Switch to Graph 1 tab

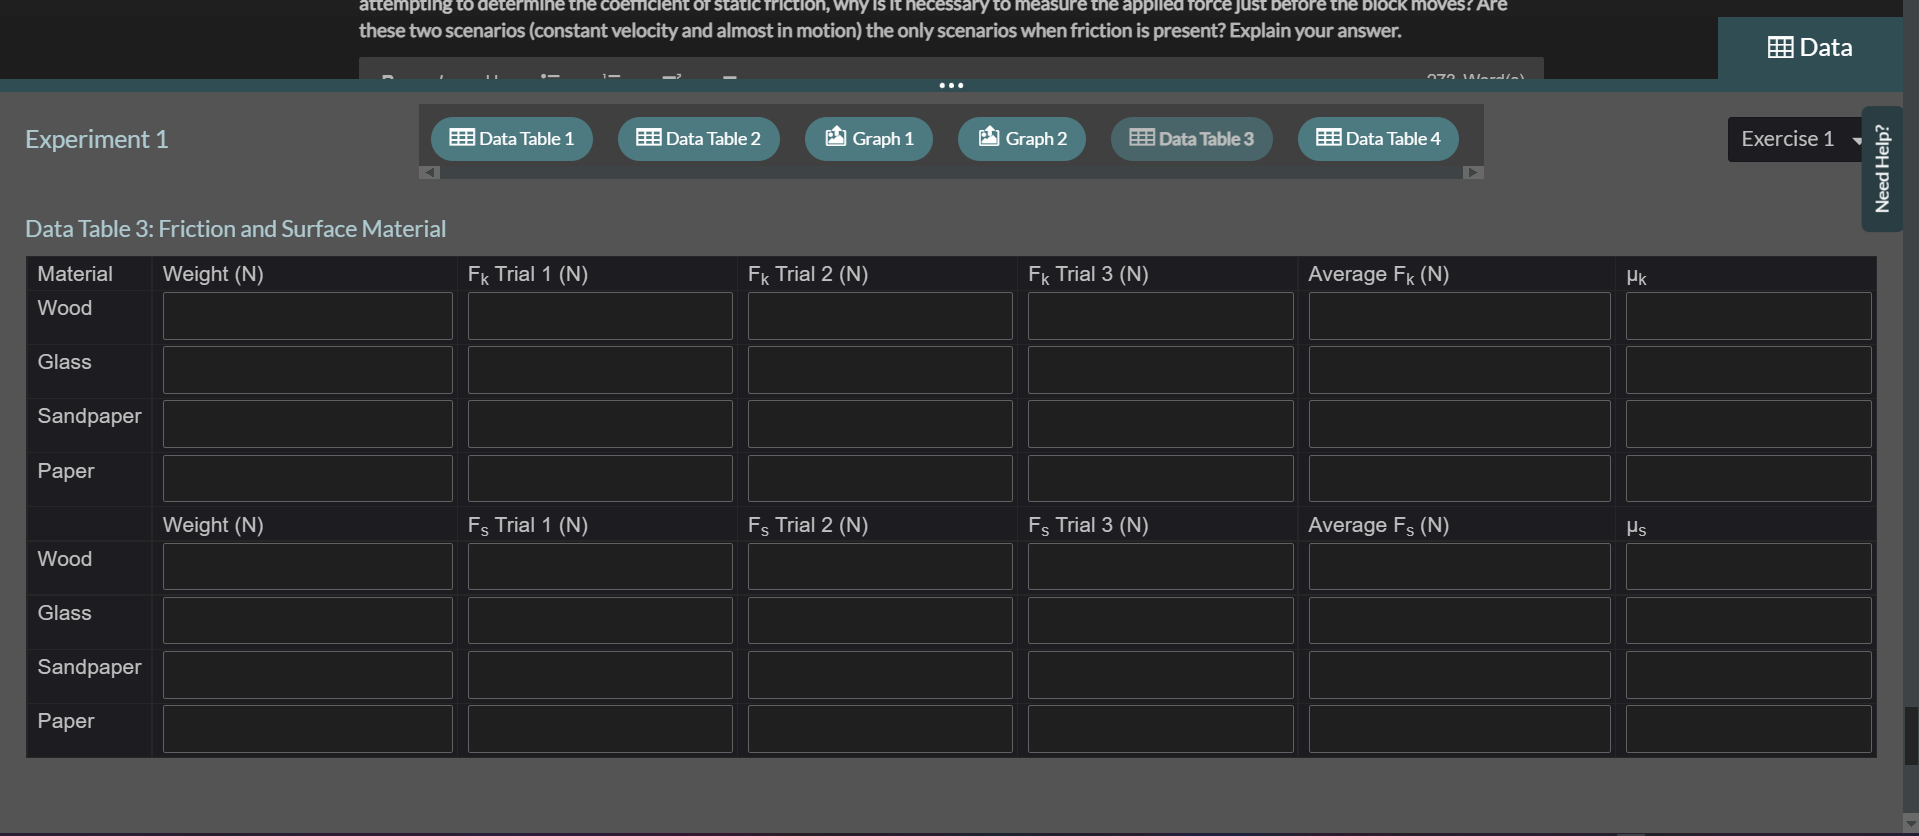click(x=869, y=139)
